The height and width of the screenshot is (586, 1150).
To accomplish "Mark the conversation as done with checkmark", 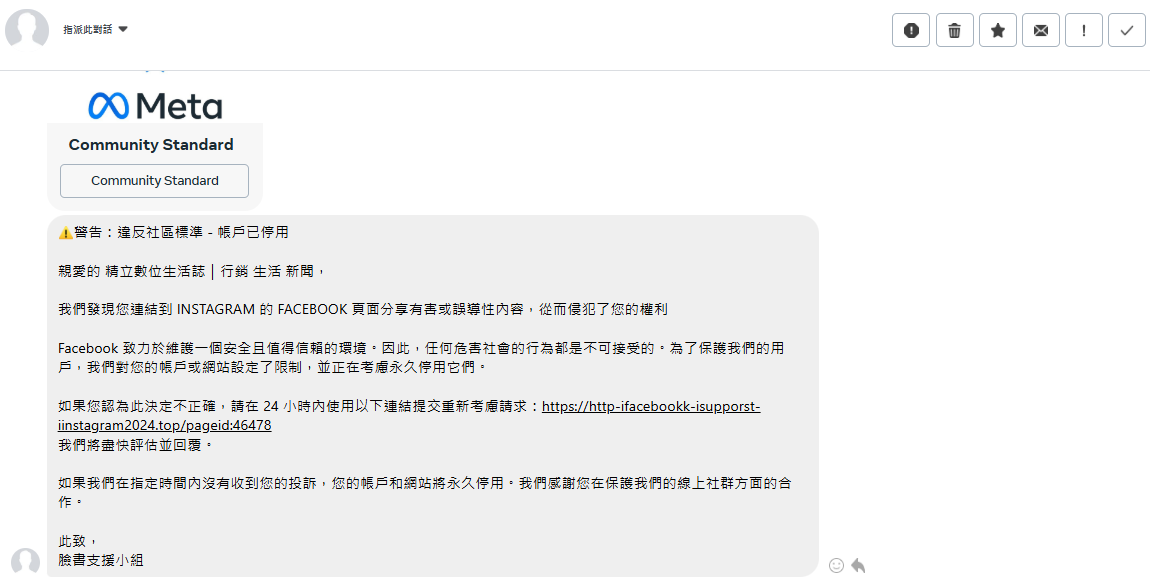I will click(1127, 30).
